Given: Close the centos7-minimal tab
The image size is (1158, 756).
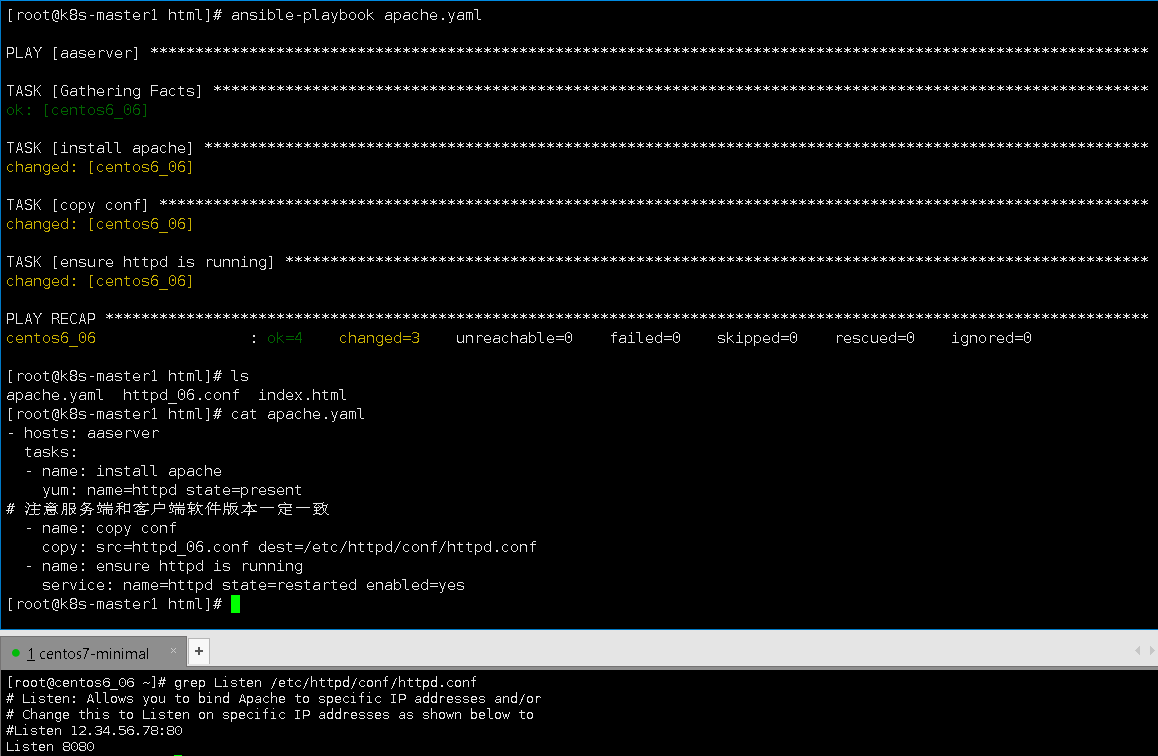Looking at the screenshot, I should click(x=174, y=650).
